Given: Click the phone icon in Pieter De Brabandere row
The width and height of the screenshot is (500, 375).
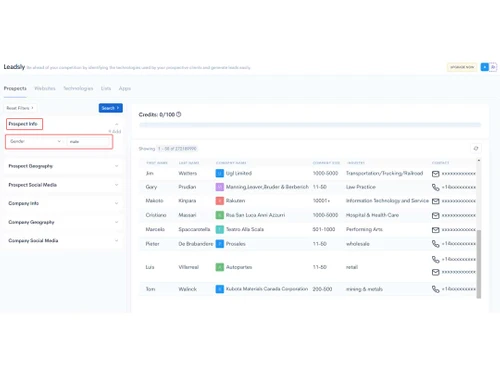Looking at the screenshot, I should pos(435,244).
